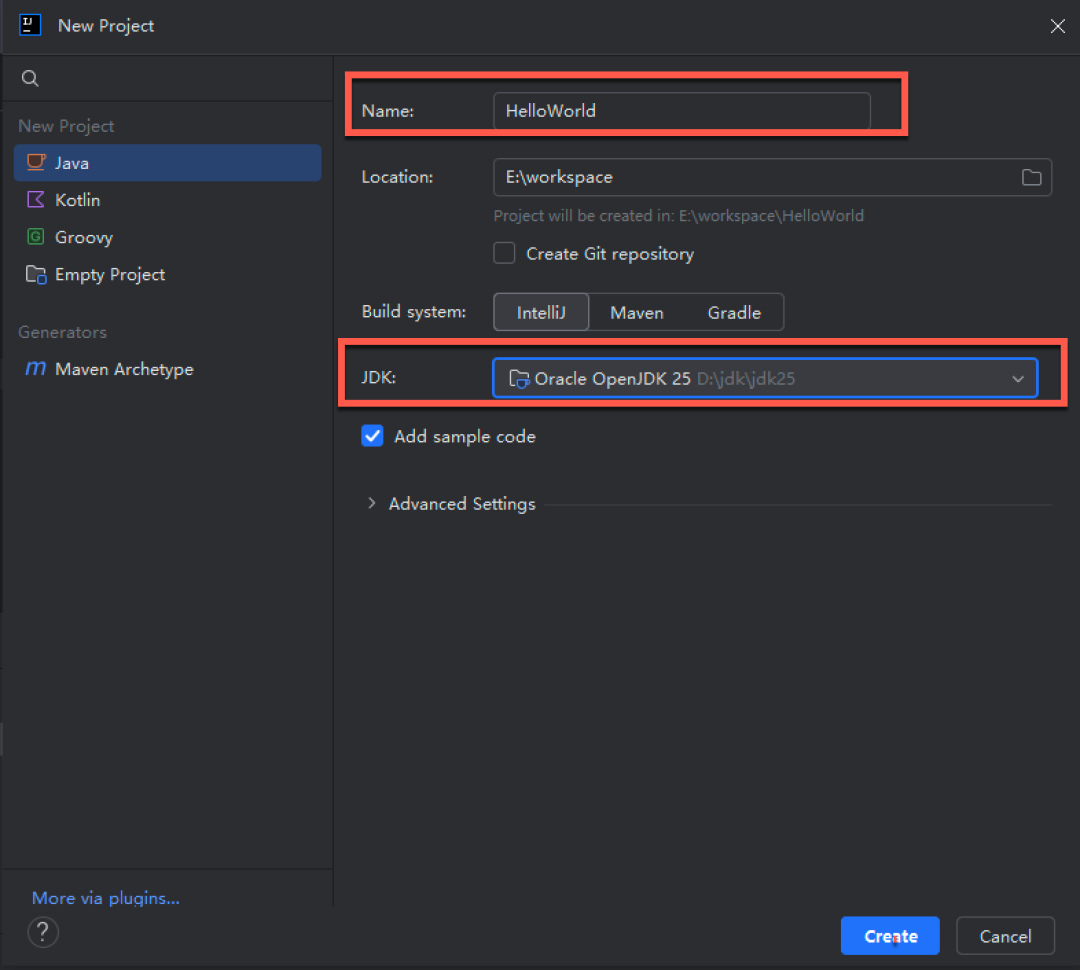This screenshot has height=970, width=1080.
Task: Close the New Project dialog
Action: (x=1057, y=26)
